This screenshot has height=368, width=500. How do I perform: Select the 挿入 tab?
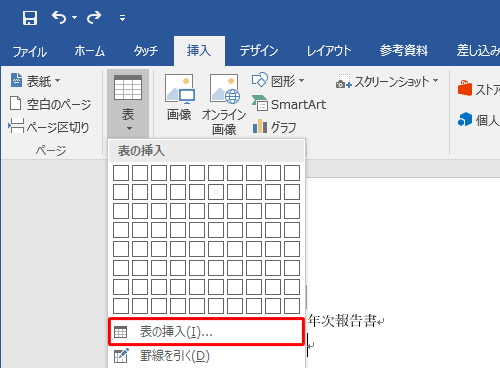[199, 51]
